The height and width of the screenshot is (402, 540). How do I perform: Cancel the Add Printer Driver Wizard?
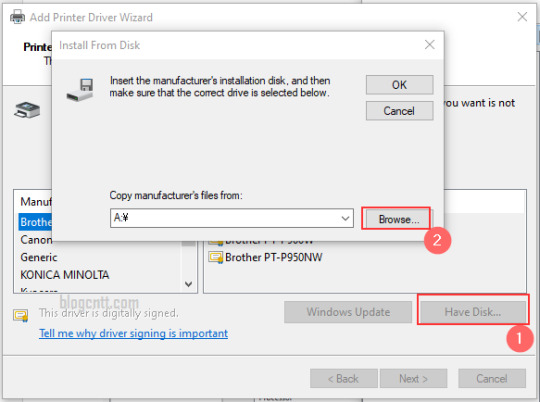pyautogui.click(x=492, y=379)
